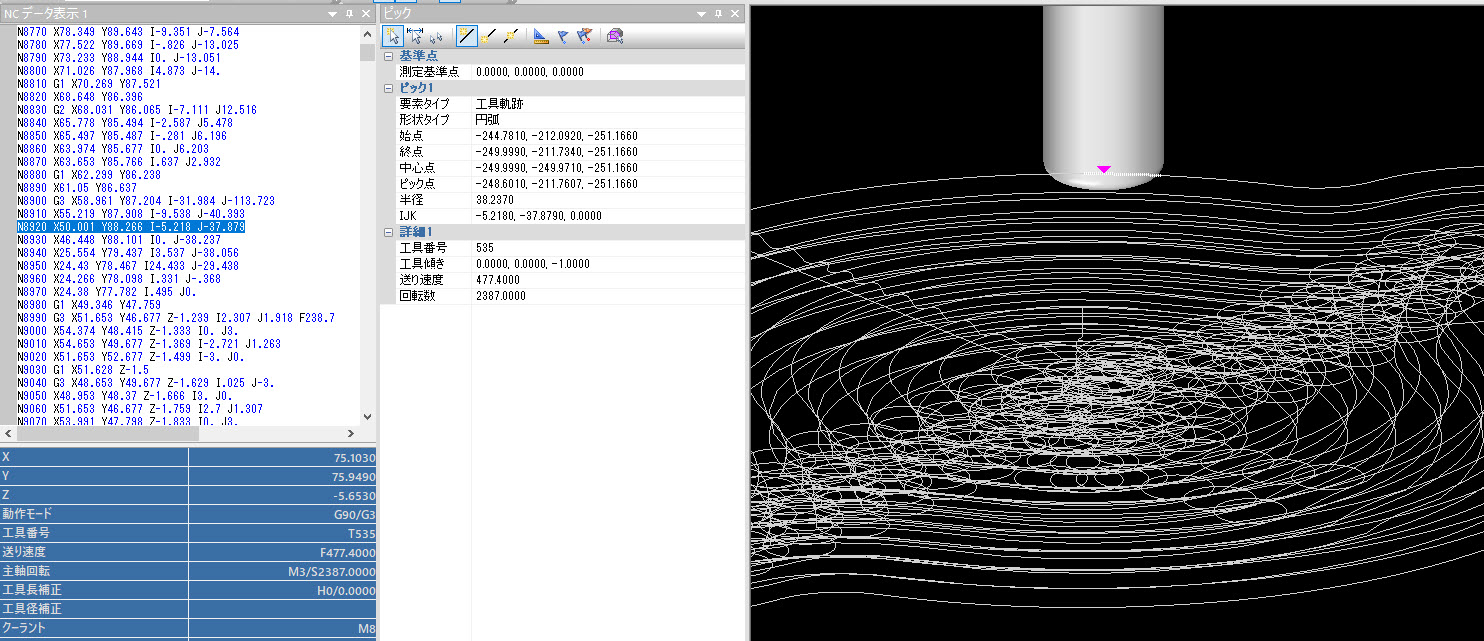The width and height of the screenshot is (1484, 641).
Task: Select highlighted NC line N8920
Action: pos(132,228)
